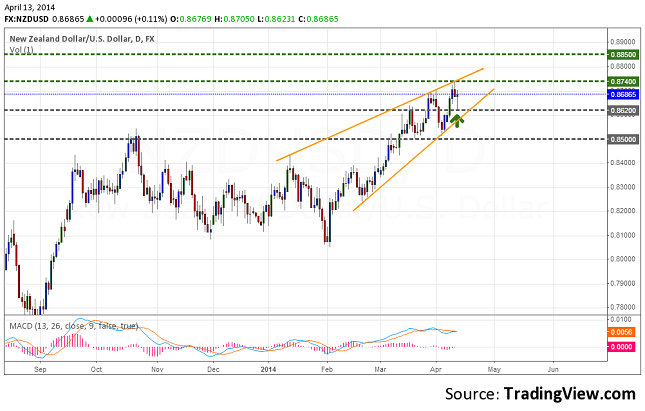Click the 0.80000 price axis label
This screenshot has height=411, width=645.
click(624, 259)
